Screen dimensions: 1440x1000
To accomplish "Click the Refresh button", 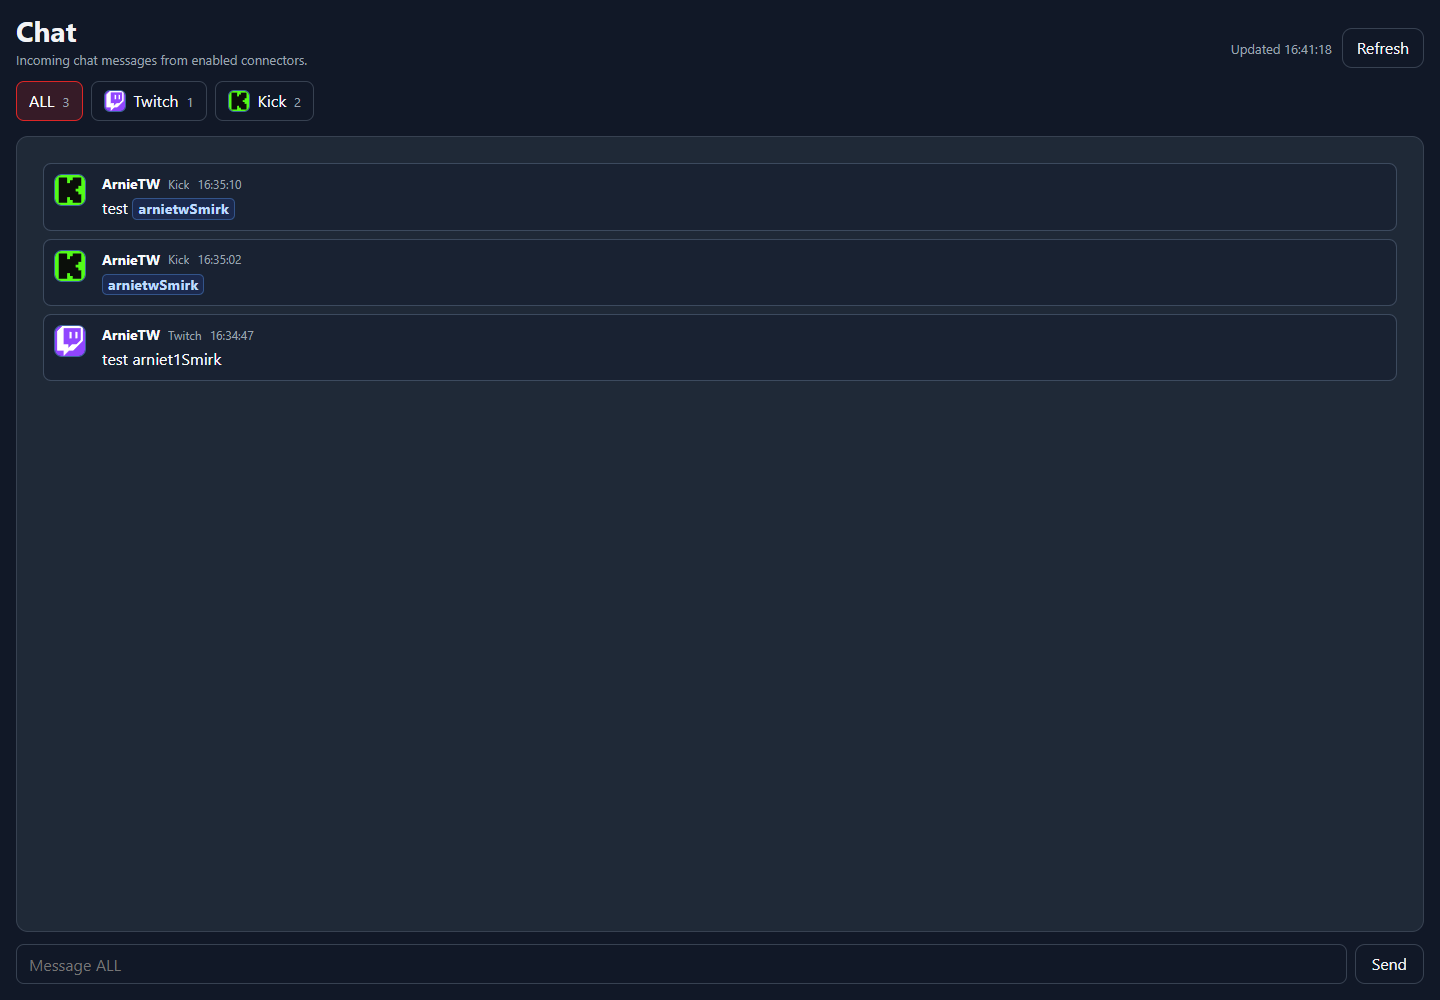I will click(x=1382, y=48).
